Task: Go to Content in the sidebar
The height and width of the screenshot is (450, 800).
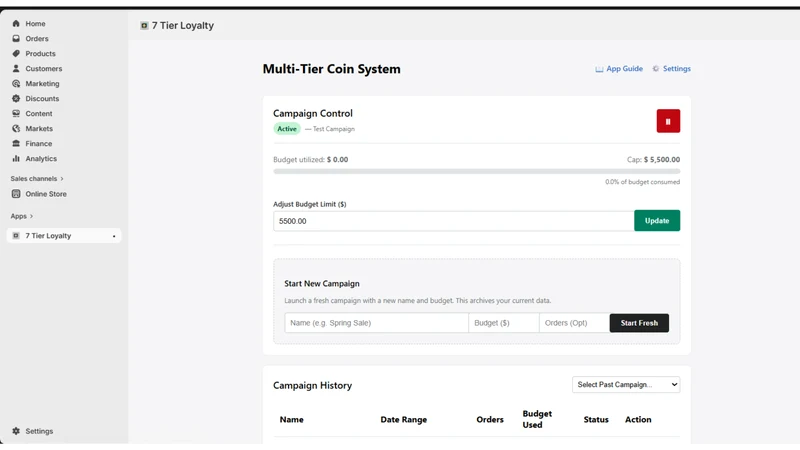Action: point(39,113)
